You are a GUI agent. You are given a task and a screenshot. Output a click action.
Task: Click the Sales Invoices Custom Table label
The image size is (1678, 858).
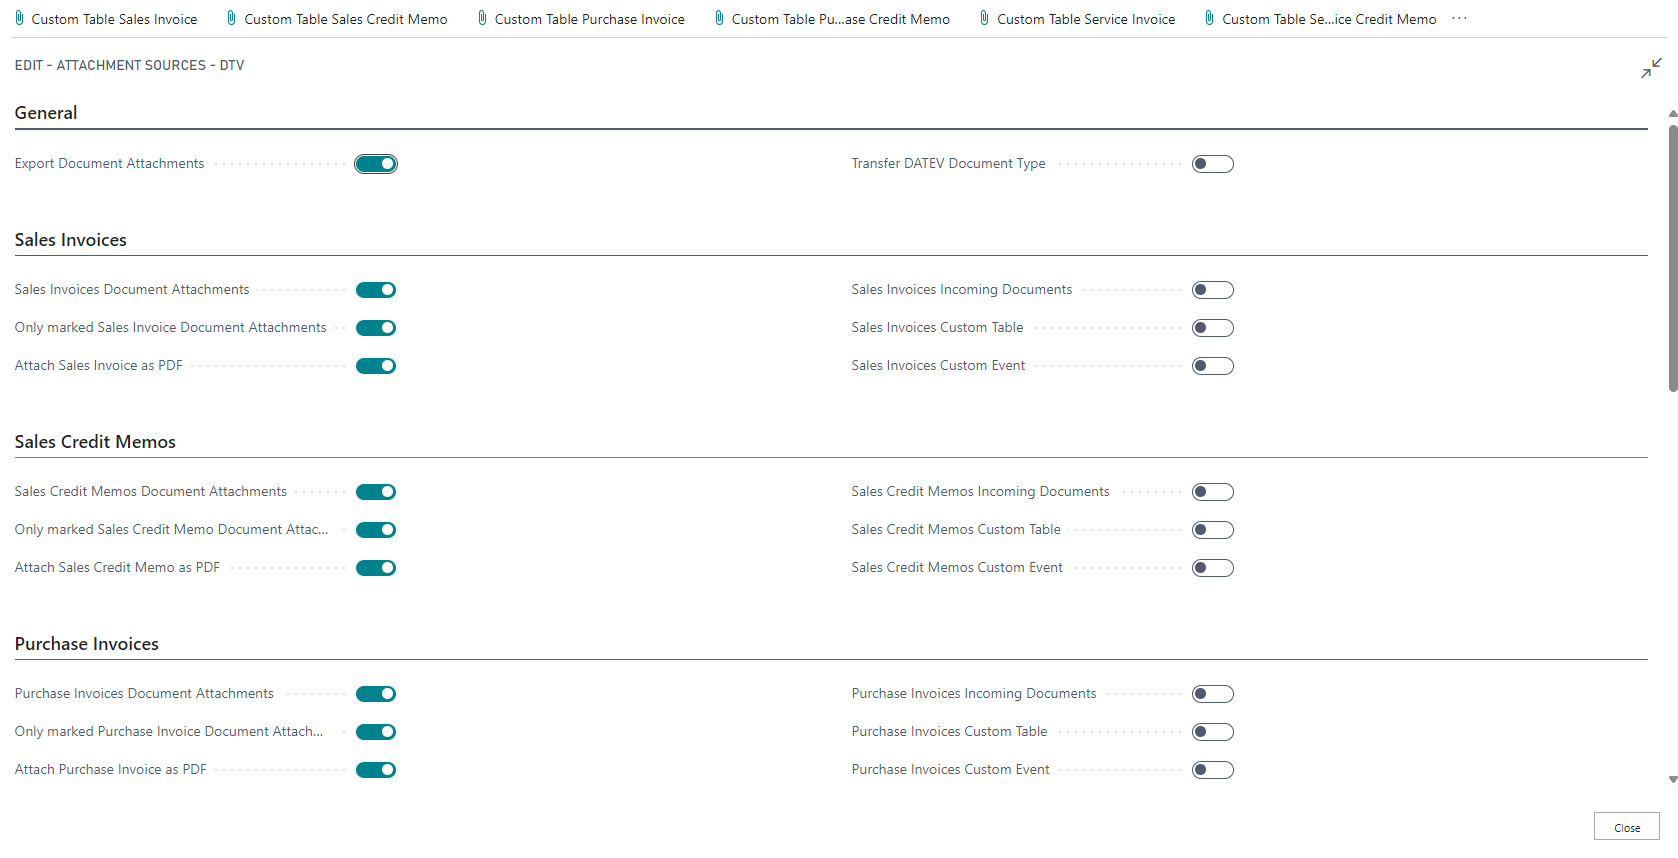(937, 328)
